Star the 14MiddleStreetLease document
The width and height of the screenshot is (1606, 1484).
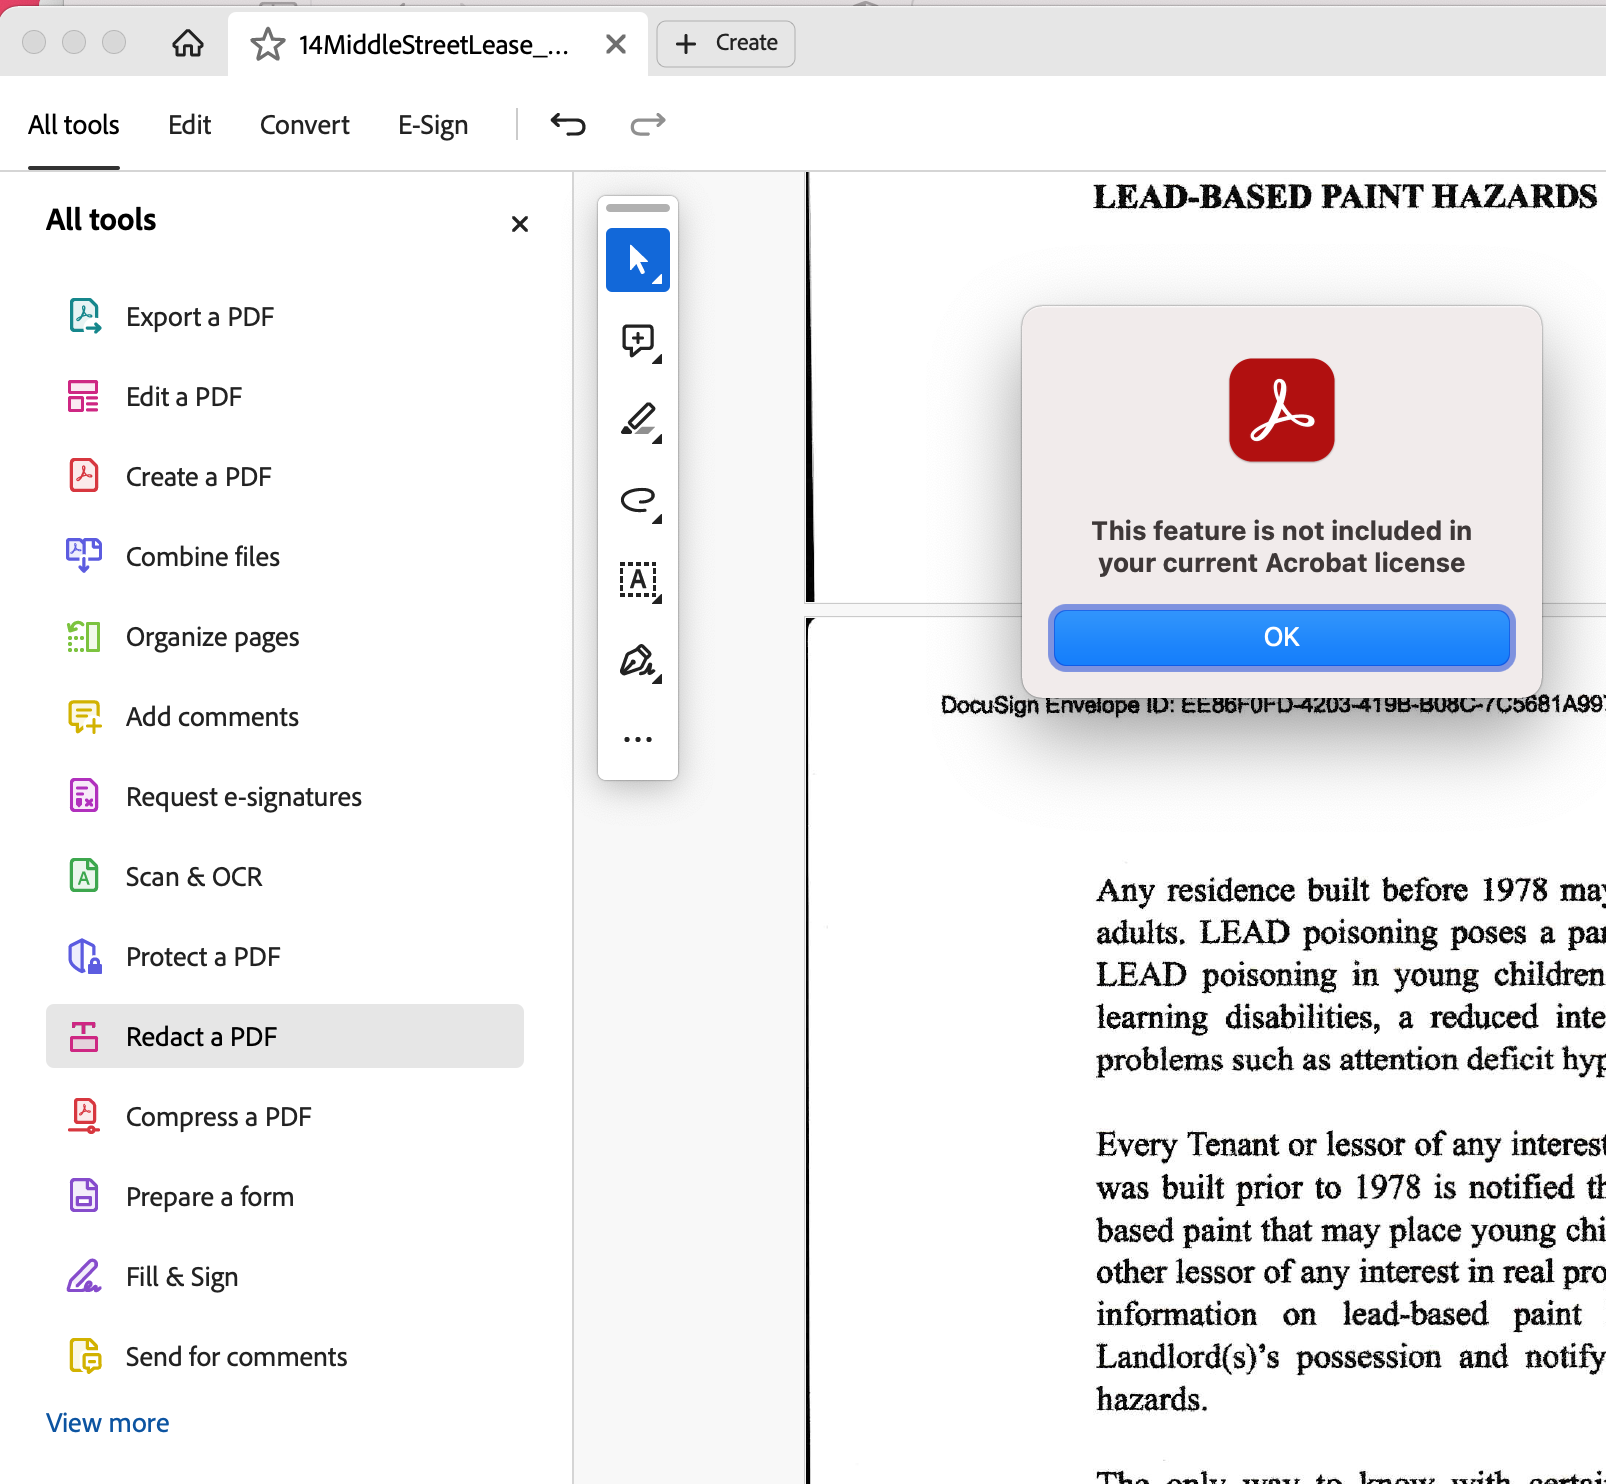point(267,43)
